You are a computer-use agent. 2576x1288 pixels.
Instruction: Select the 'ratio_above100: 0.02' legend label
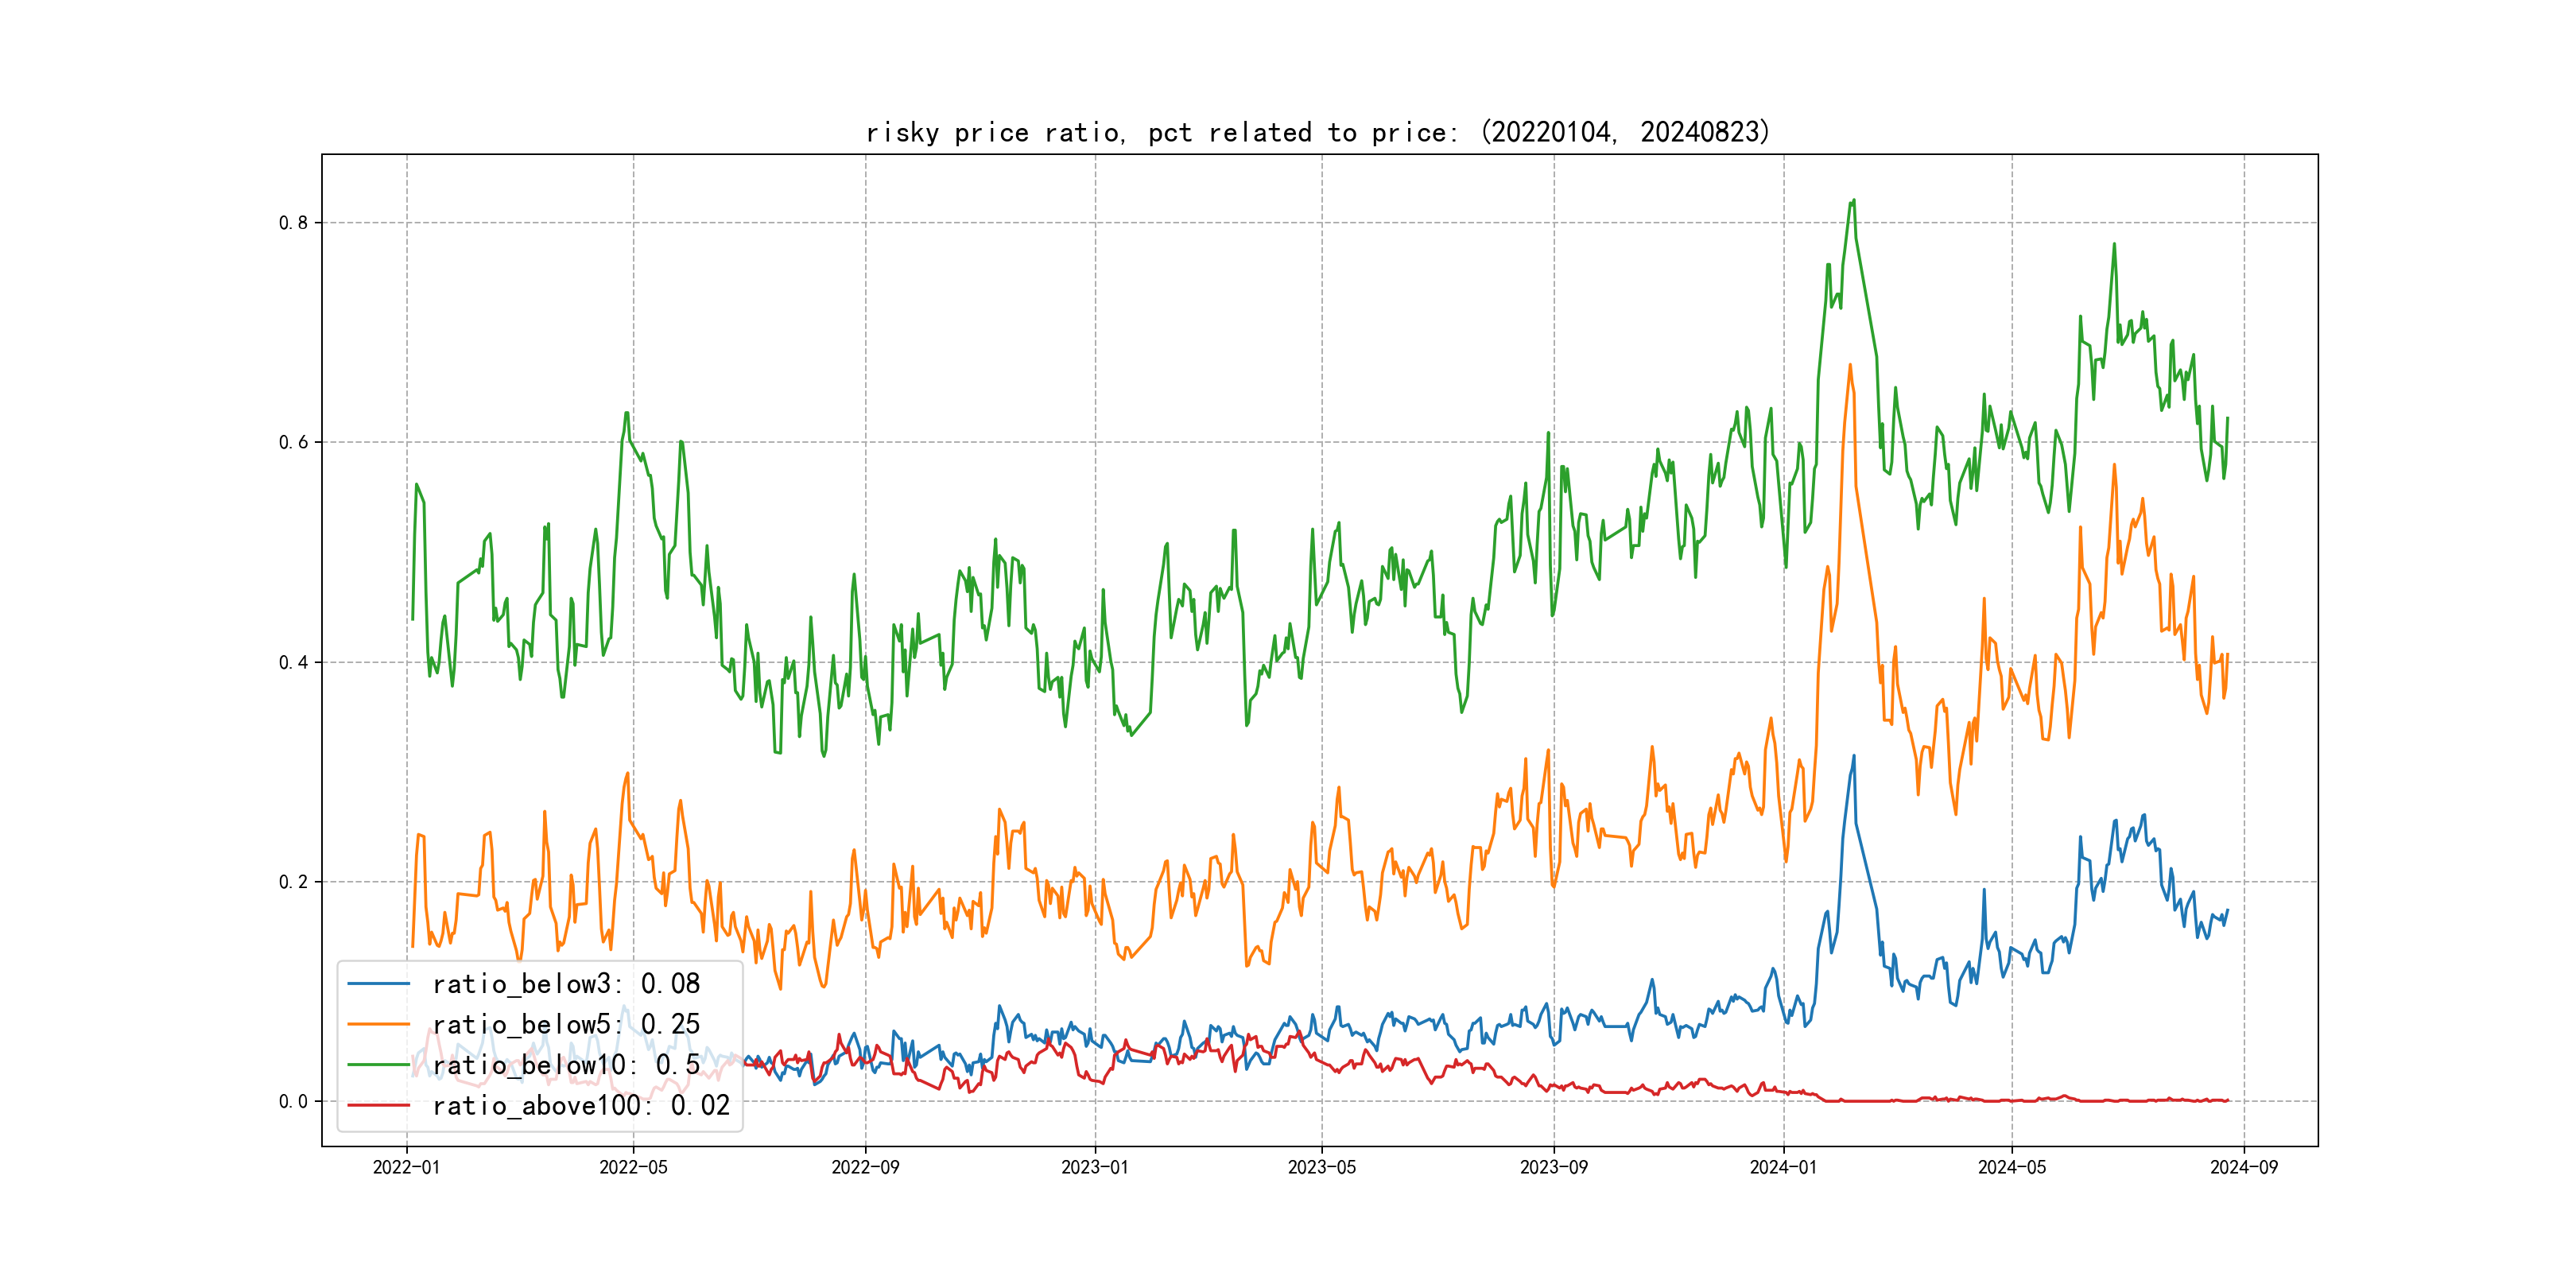[x=581, y=1105]
